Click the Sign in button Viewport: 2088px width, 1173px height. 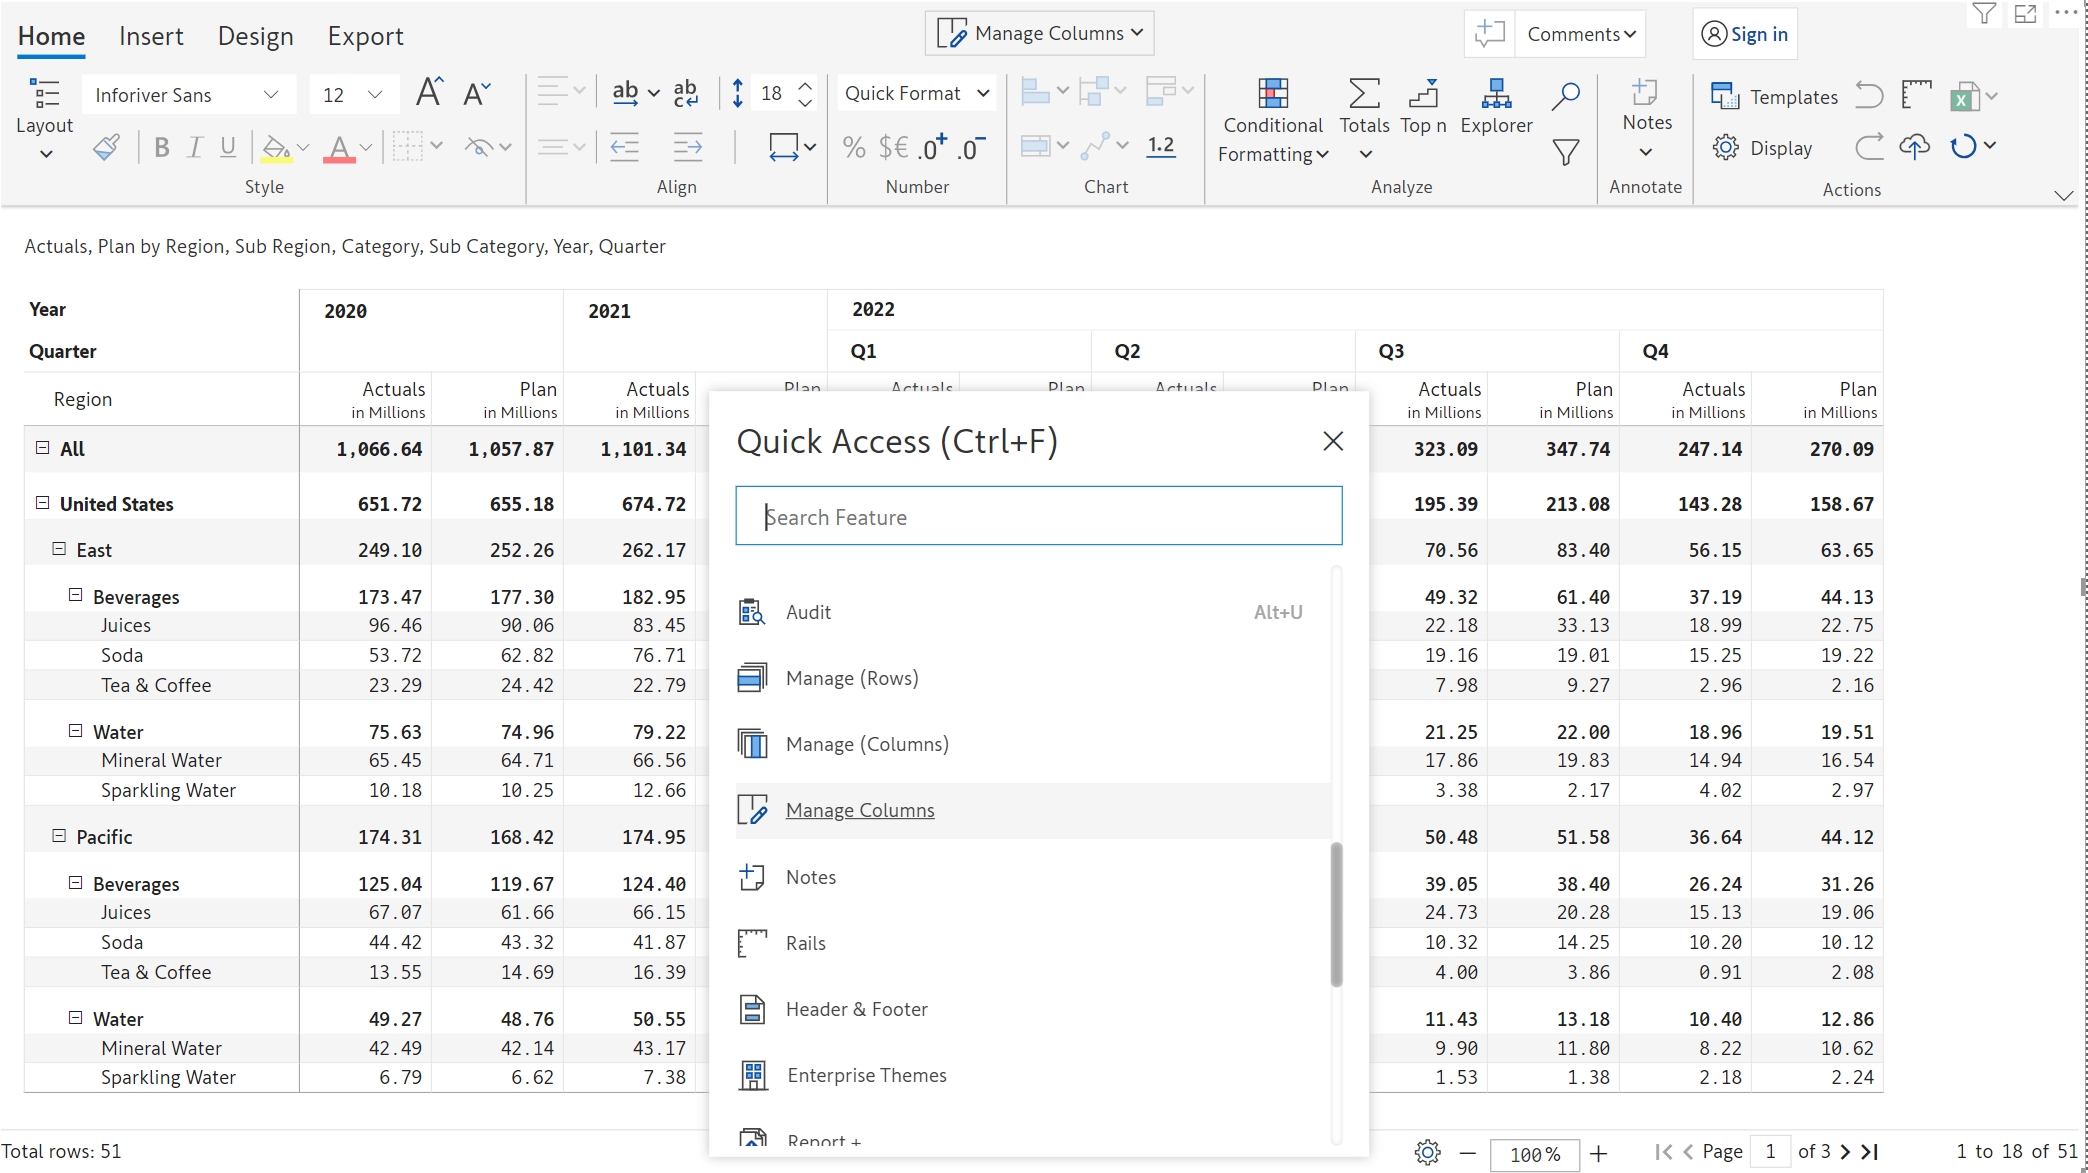click(1745, 34)
